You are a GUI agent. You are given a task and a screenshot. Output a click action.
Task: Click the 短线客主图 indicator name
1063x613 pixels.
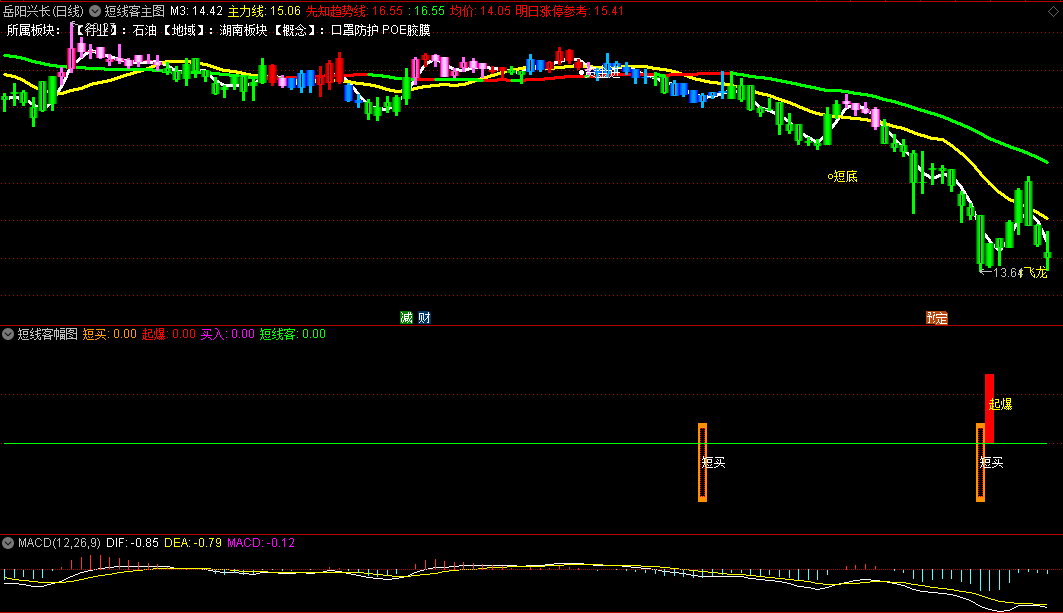pos(135,11)
